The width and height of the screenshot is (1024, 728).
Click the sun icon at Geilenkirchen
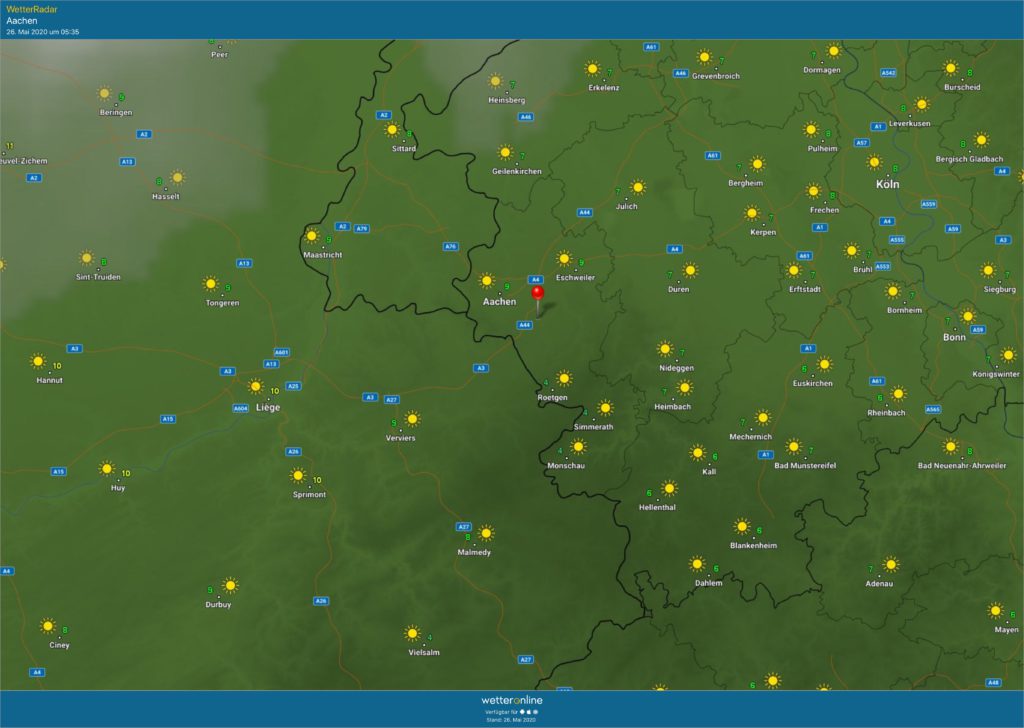[x=505, y=152]
